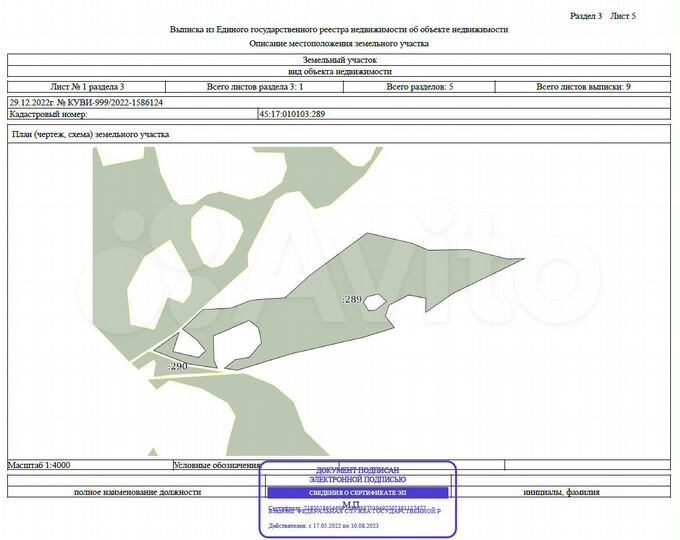Click the certificate validity dates line
The height and width of the screenshot is (540, 680).
324,526
